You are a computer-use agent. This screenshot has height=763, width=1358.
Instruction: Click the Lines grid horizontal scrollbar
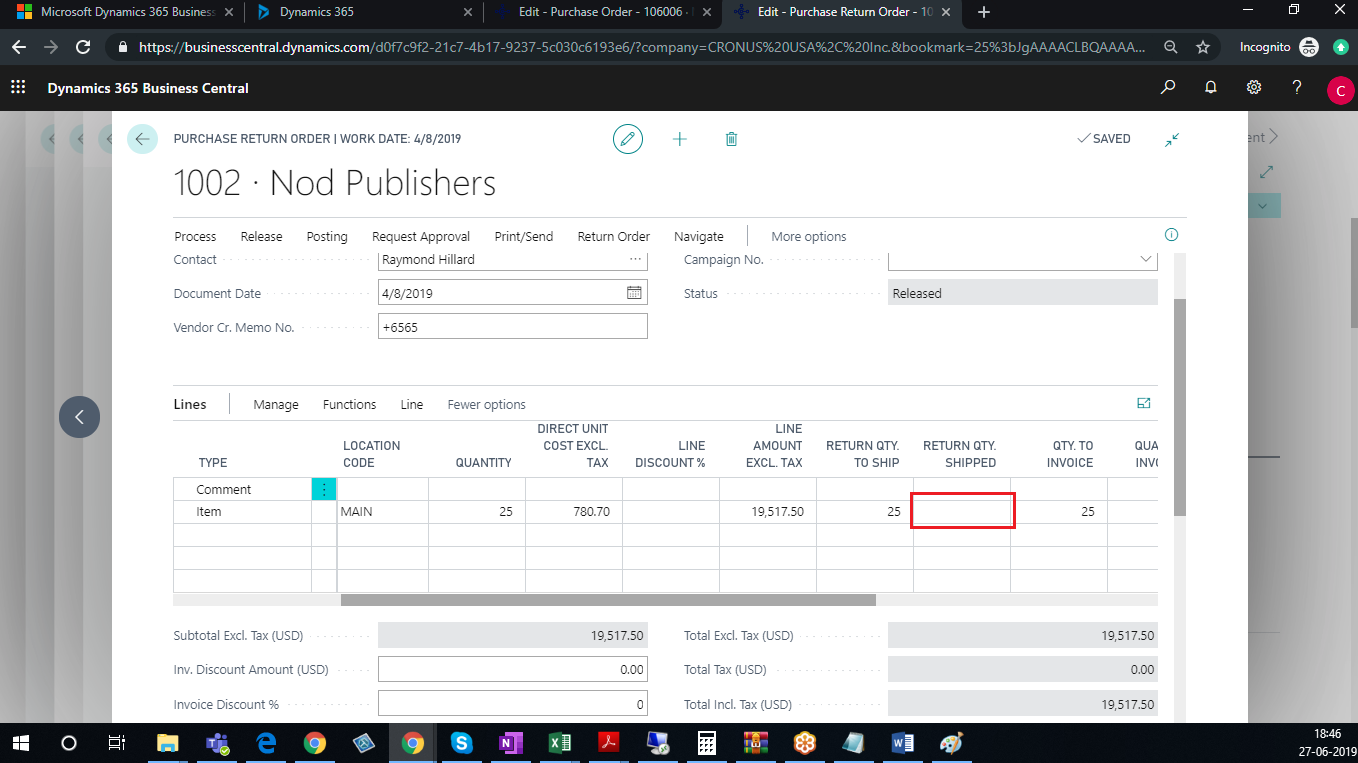[x=608, y=600]
